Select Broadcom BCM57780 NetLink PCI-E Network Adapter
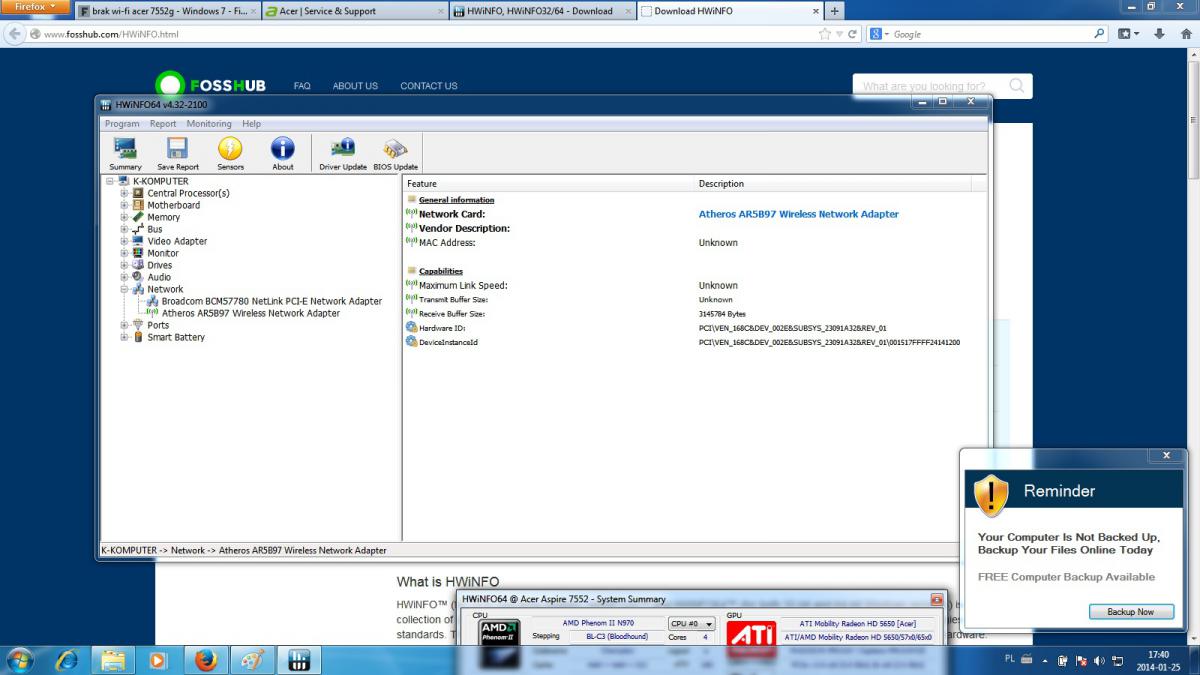This screenshot has height=675, width=1200. click(272, 301)
